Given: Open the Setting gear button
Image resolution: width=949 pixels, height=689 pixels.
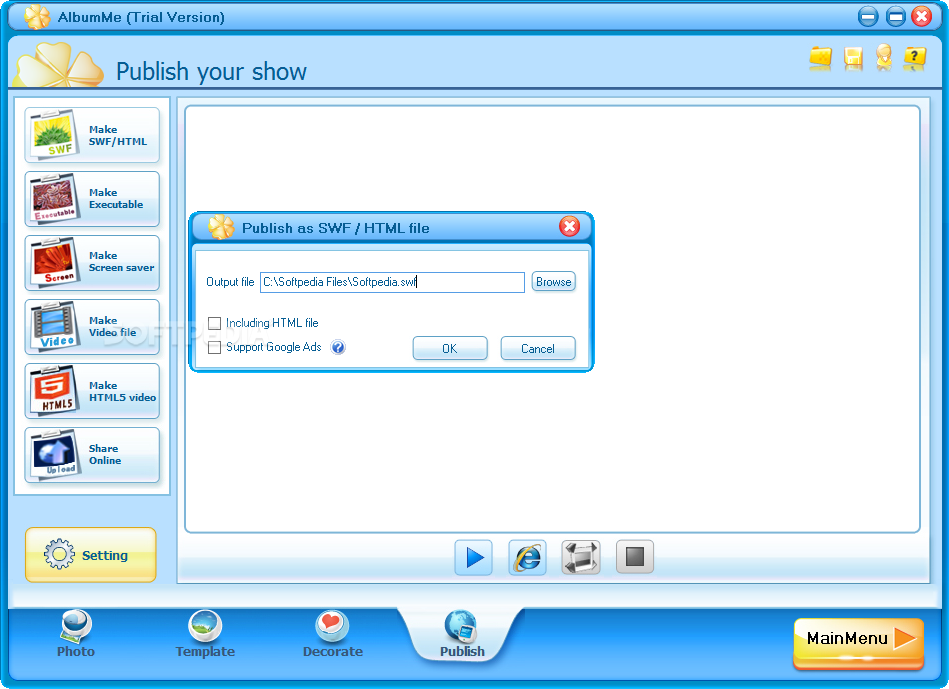Looking at the screenshot, I should coord(91,555).
